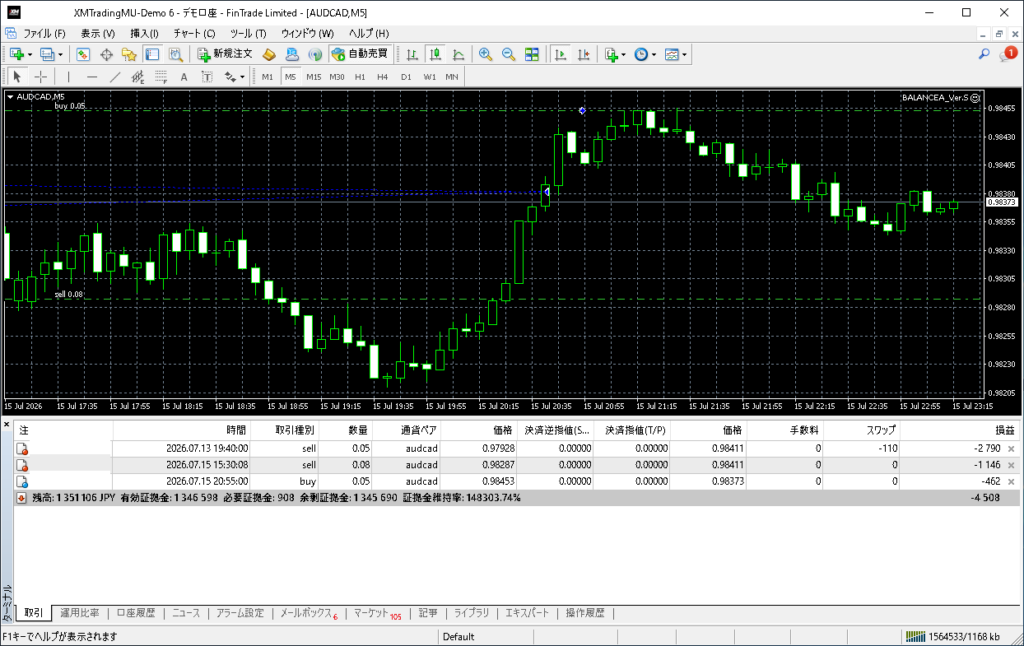Open the Strategy Tester icon
Image resolution: width=1024 pixels, height=646 pixels.
pos(176,54)
